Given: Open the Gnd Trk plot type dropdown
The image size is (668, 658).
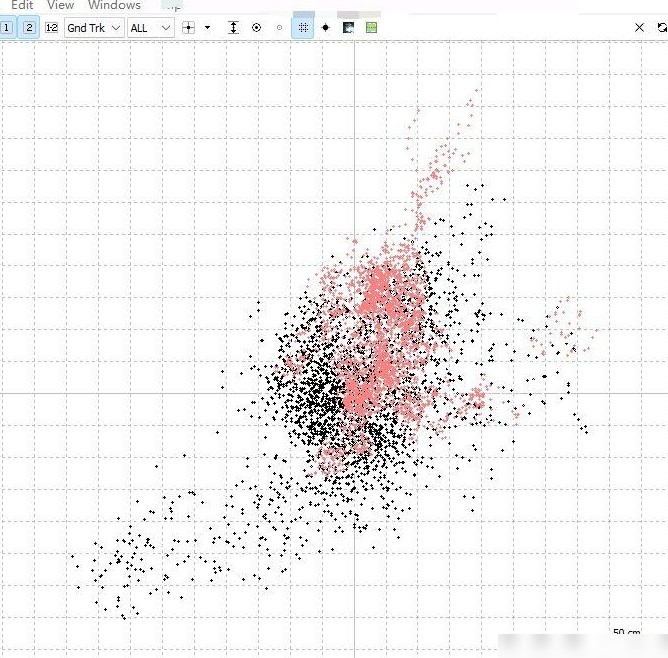Looking at the screenshot, I should coord(95,28).
